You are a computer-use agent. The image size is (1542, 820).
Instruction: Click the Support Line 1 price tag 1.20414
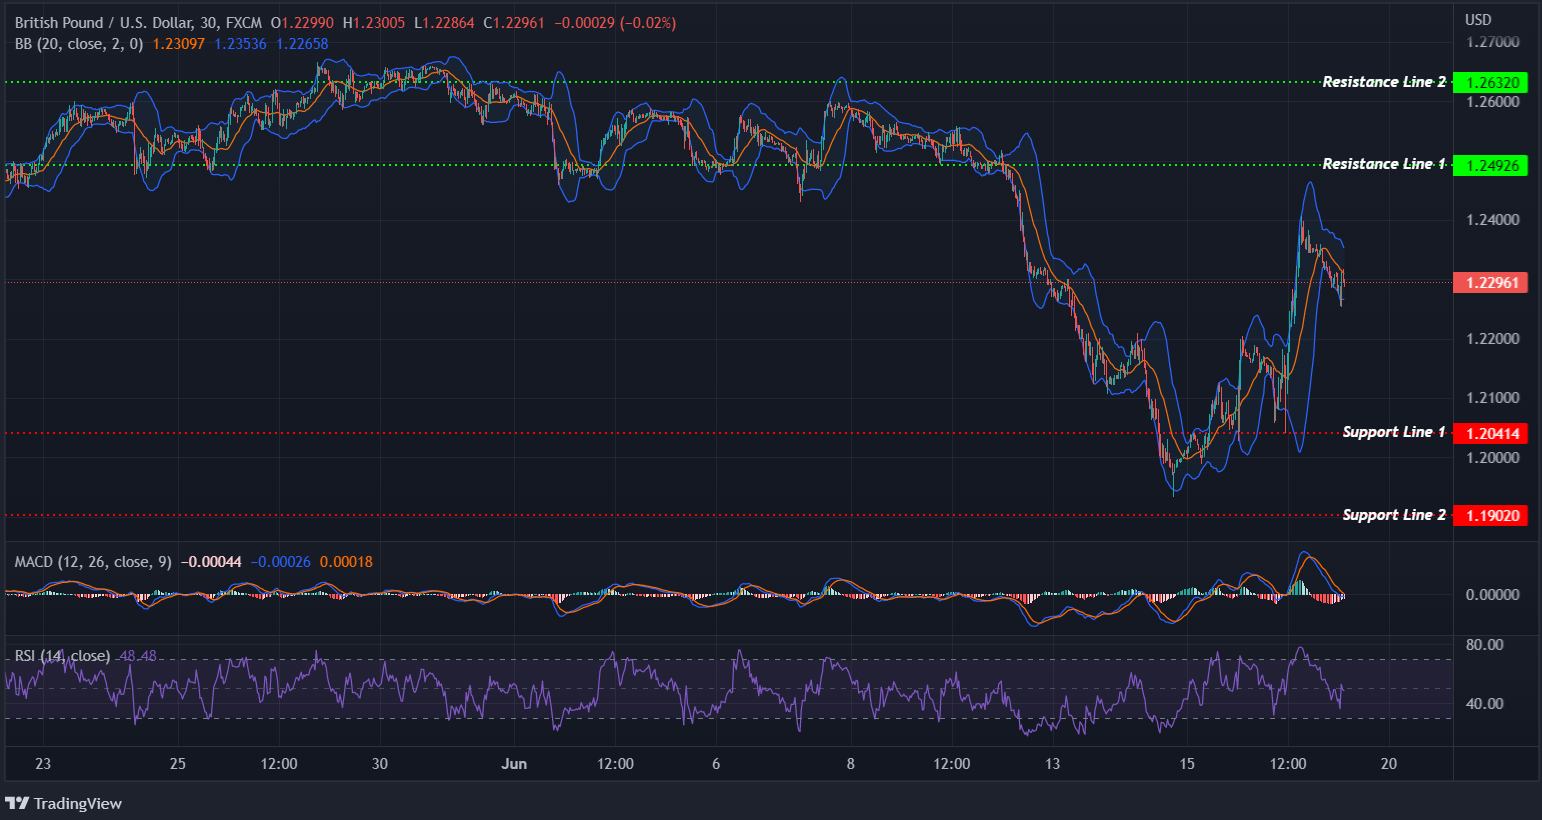(1490, 433)
